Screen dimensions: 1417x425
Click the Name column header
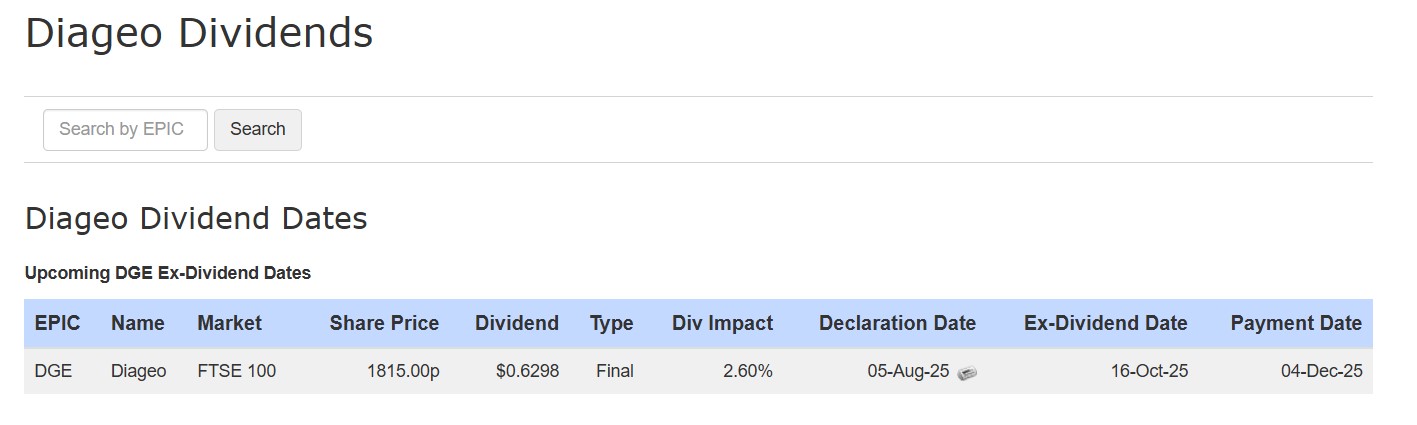(x=137, y=323)
